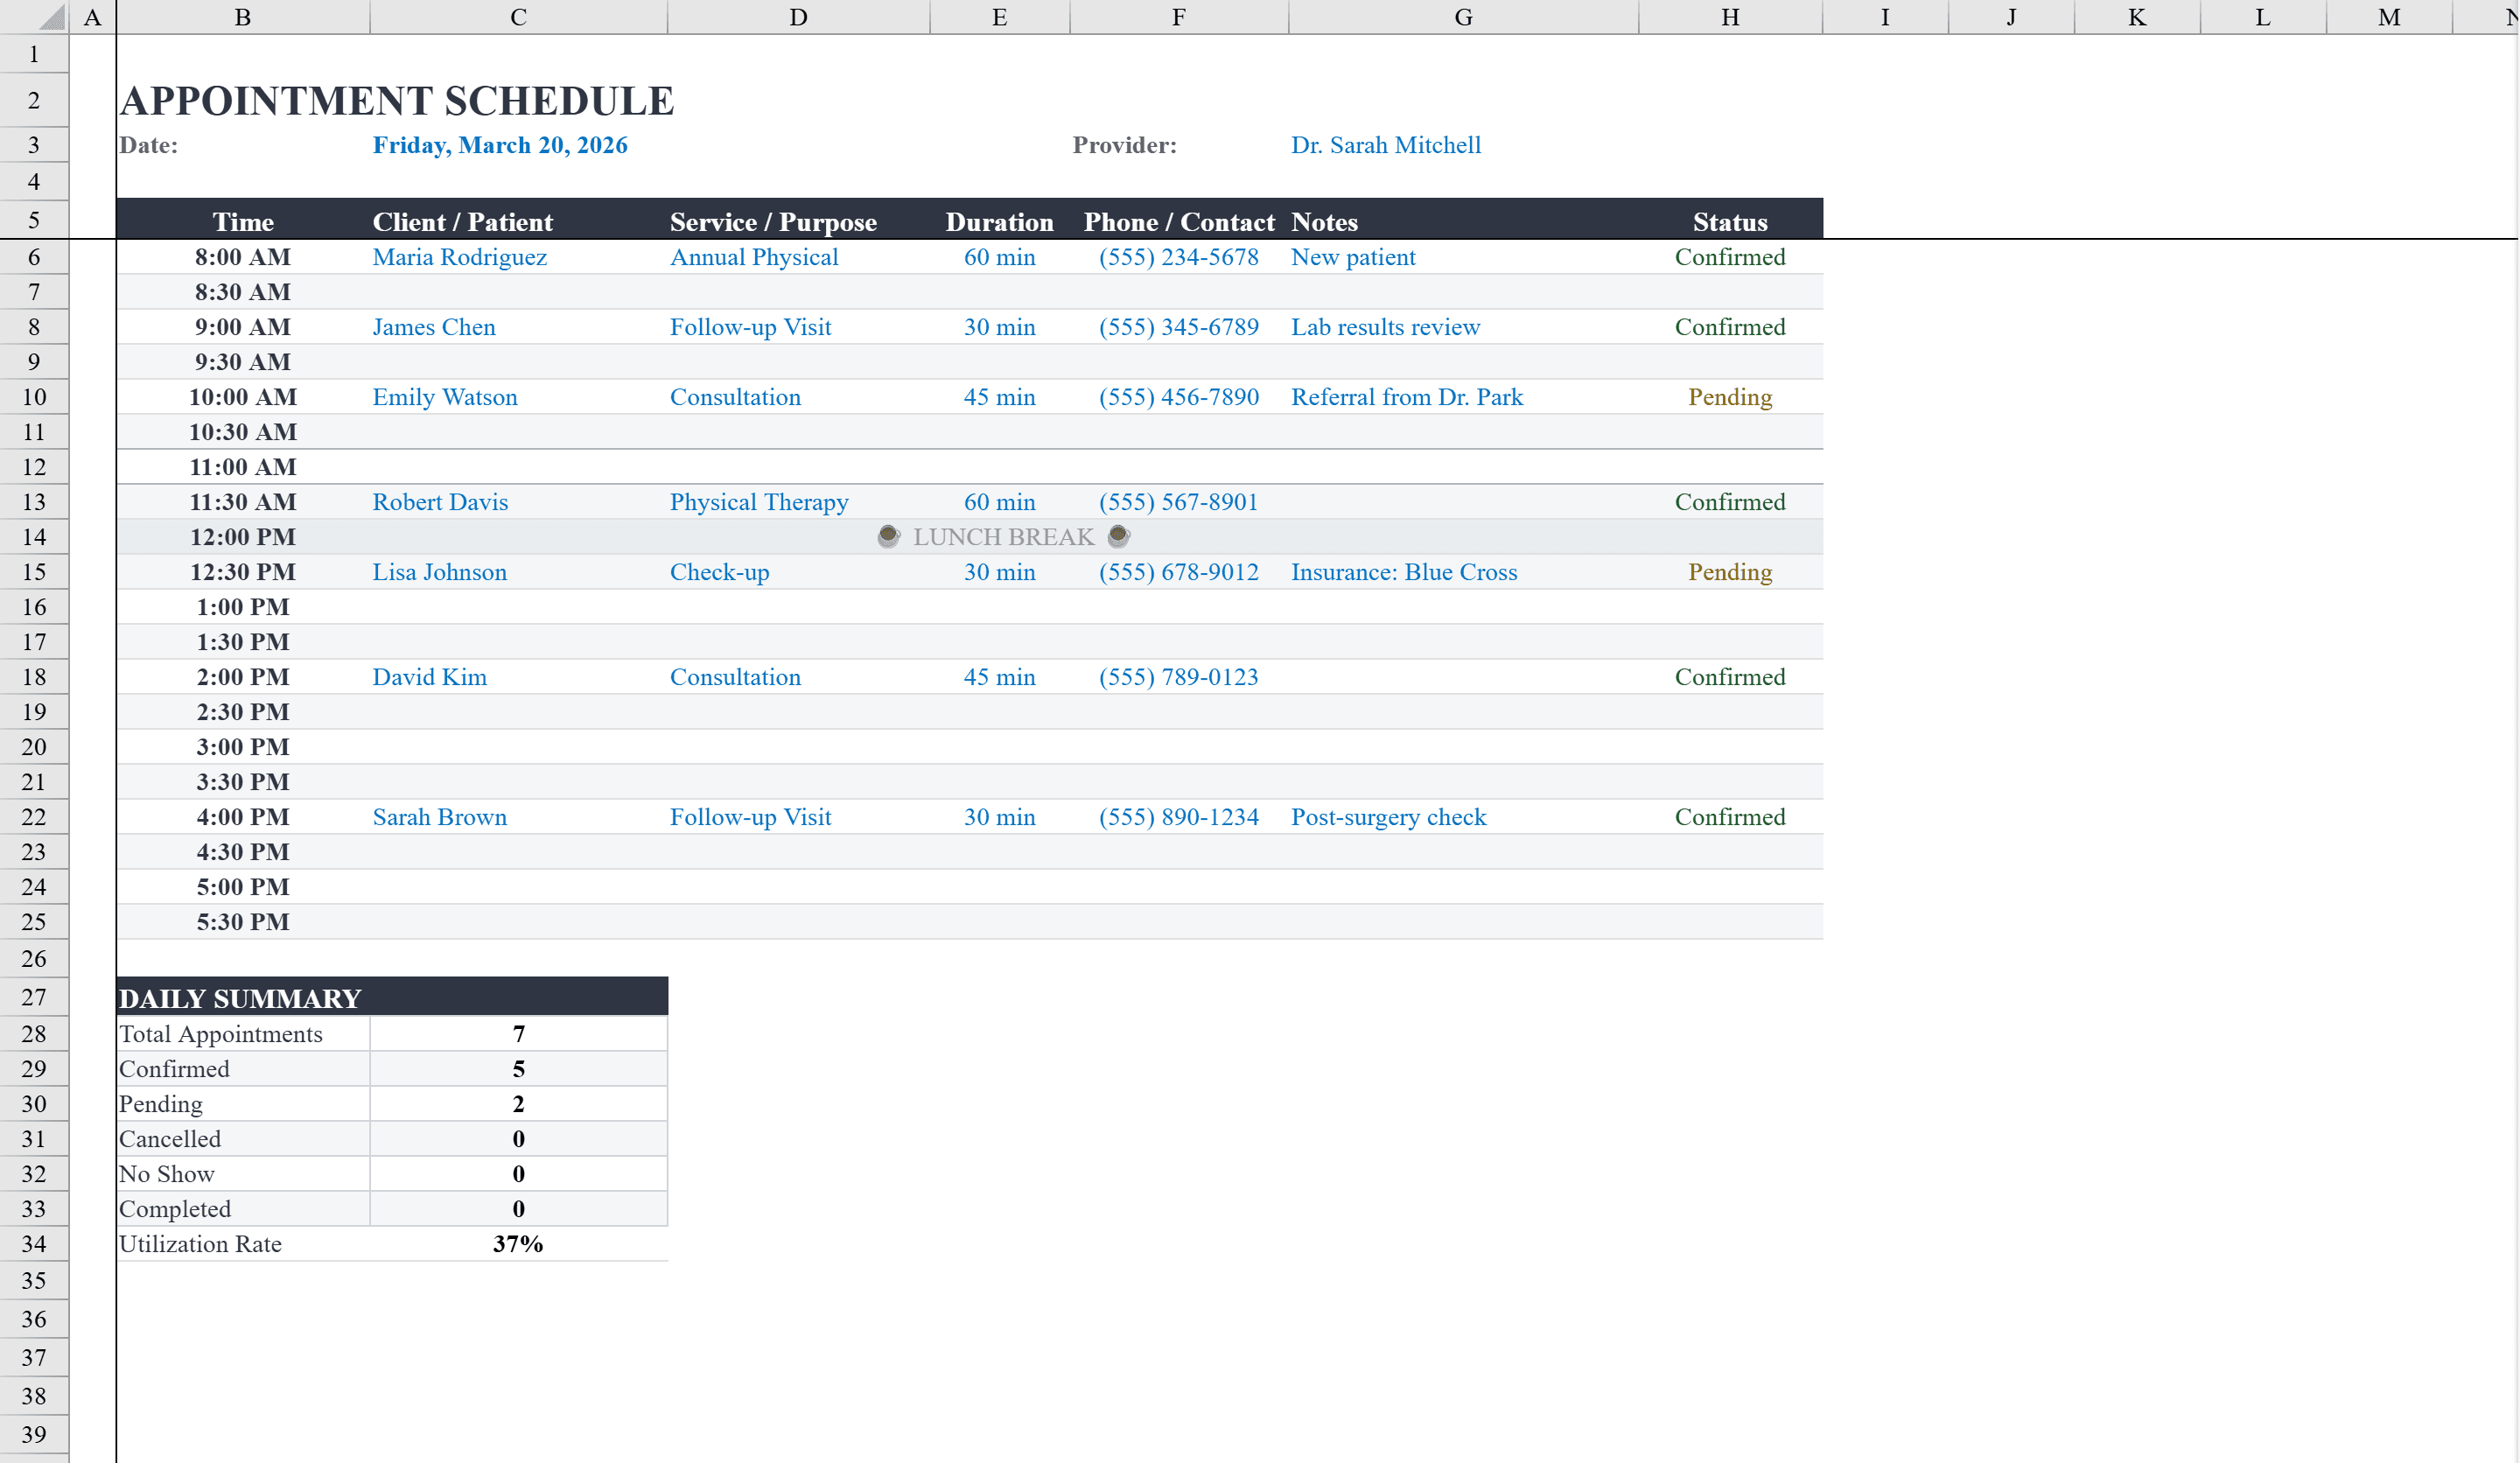Click the Dr. Sarah Mitchell provider name
Image resolution: width=2520 pixels, height=1463 pixels.
click(1386, 145)
